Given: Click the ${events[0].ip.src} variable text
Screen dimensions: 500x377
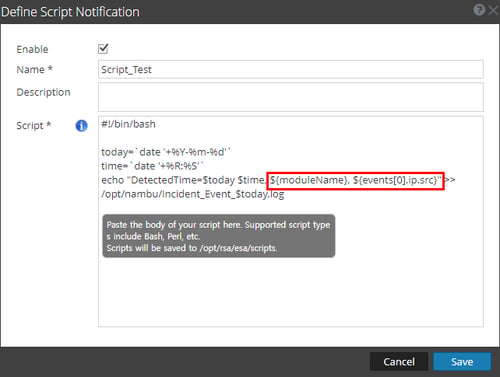Looking at the screenshot, I should [395, 180].
